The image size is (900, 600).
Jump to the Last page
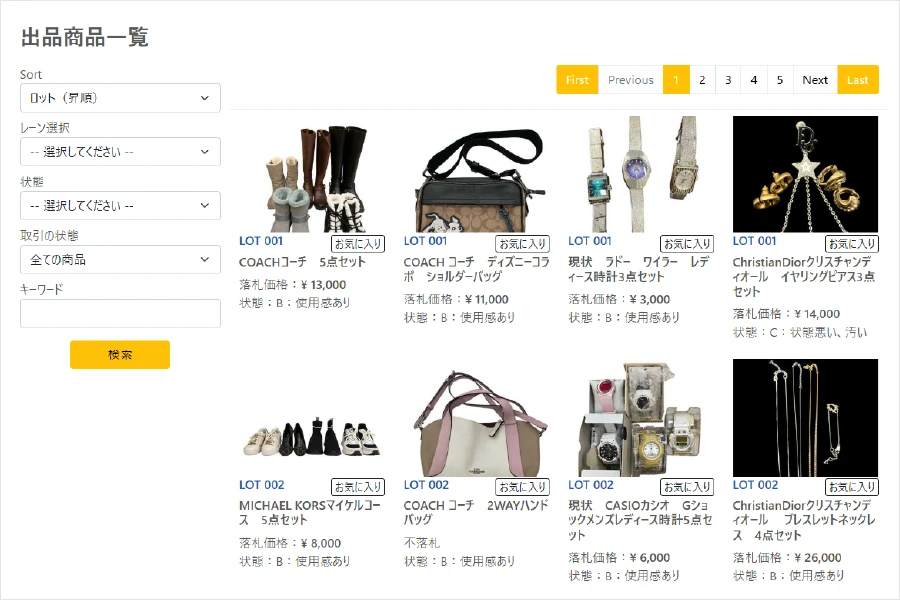[858, 80]
